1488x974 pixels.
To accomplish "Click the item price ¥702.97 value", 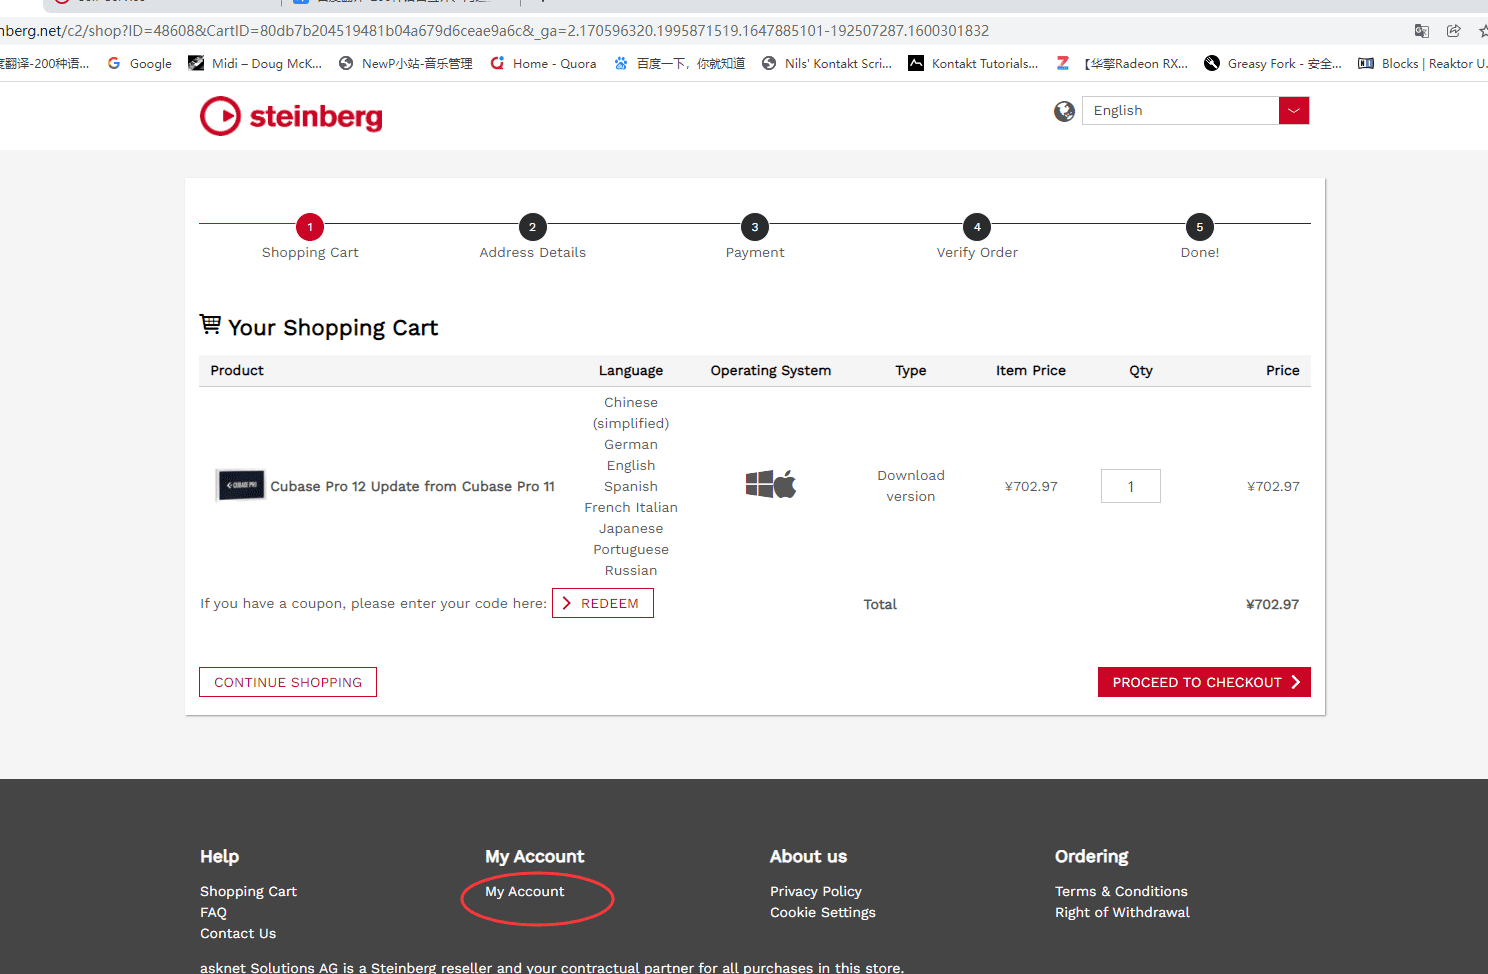I will (1031, 486).
